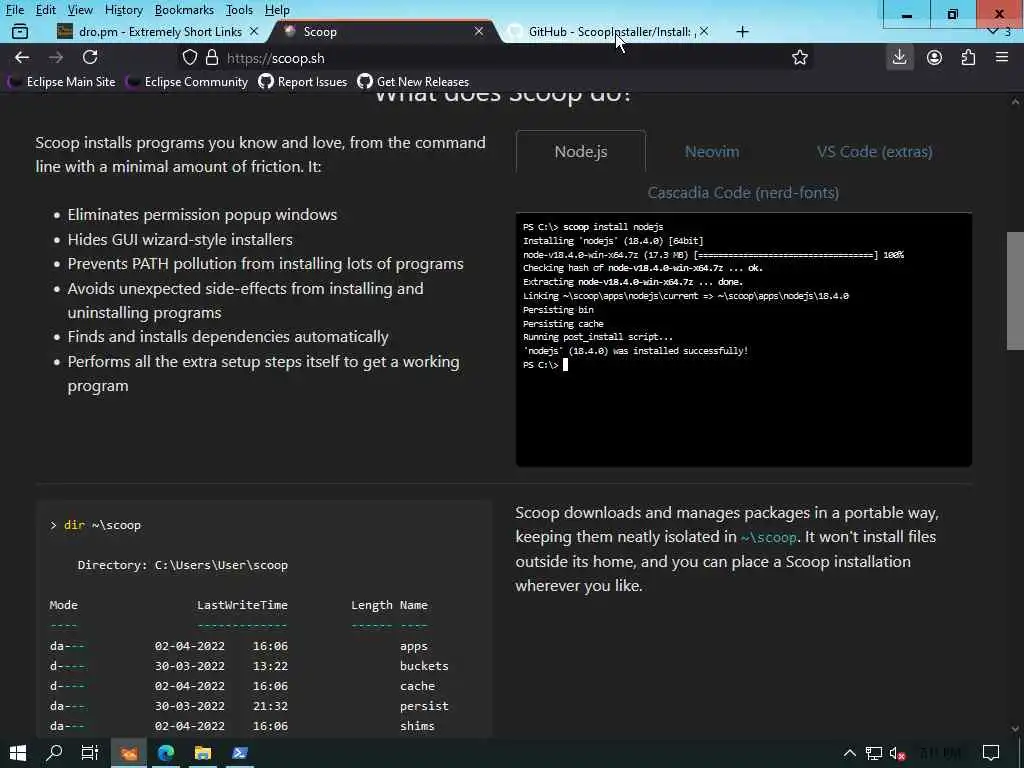Open the History menu
Image resolution: width=1024 pixels, height=768 pixels.
(x=123, y=10)
